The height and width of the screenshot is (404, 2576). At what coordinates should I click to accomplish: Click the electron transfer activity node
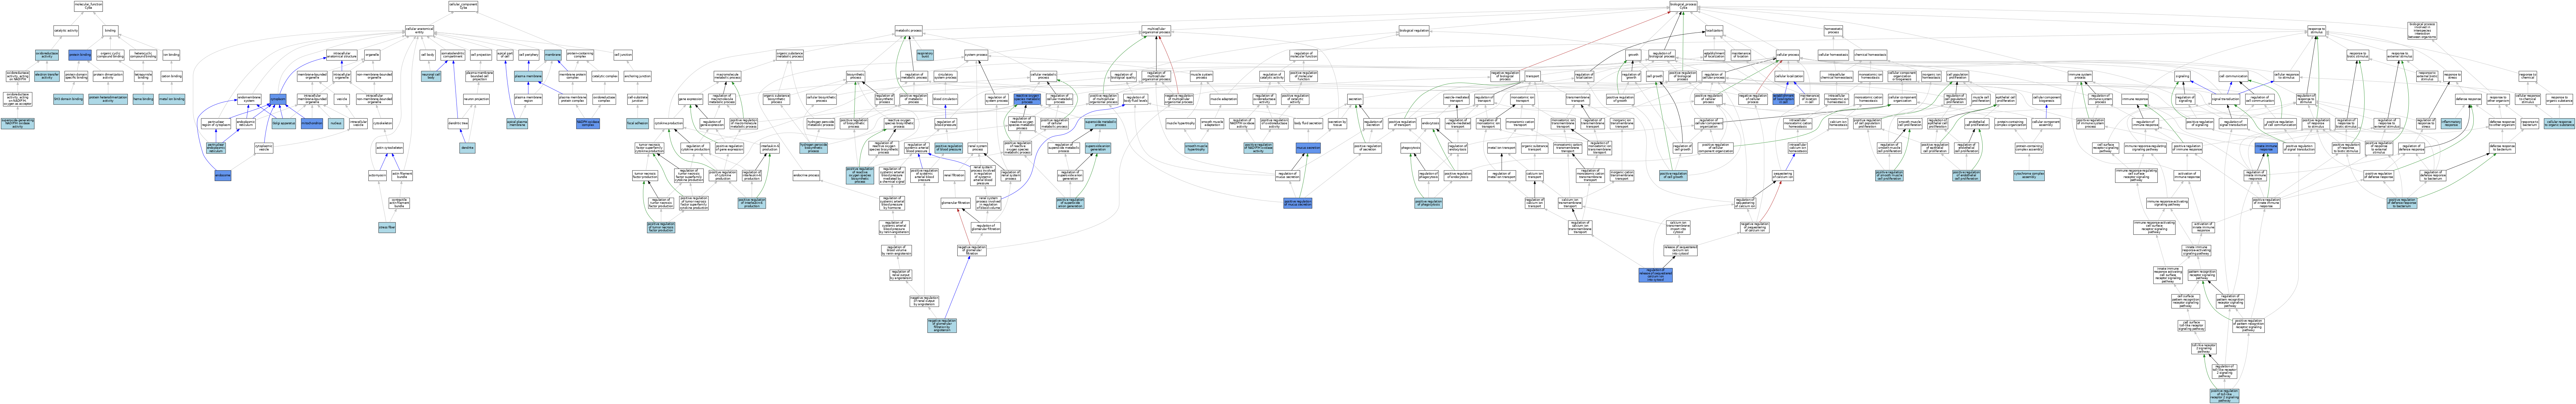tap(47, 76)
